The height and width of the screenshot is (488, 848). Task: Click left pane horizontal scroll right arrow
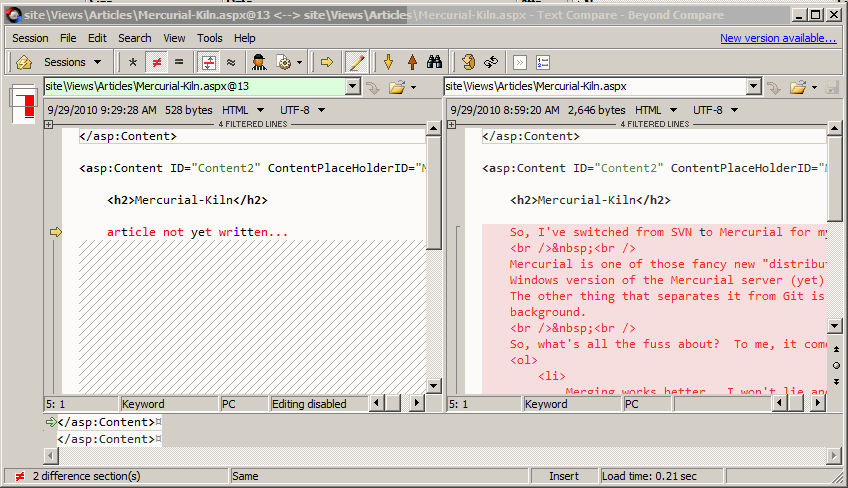tap(416, 403)
